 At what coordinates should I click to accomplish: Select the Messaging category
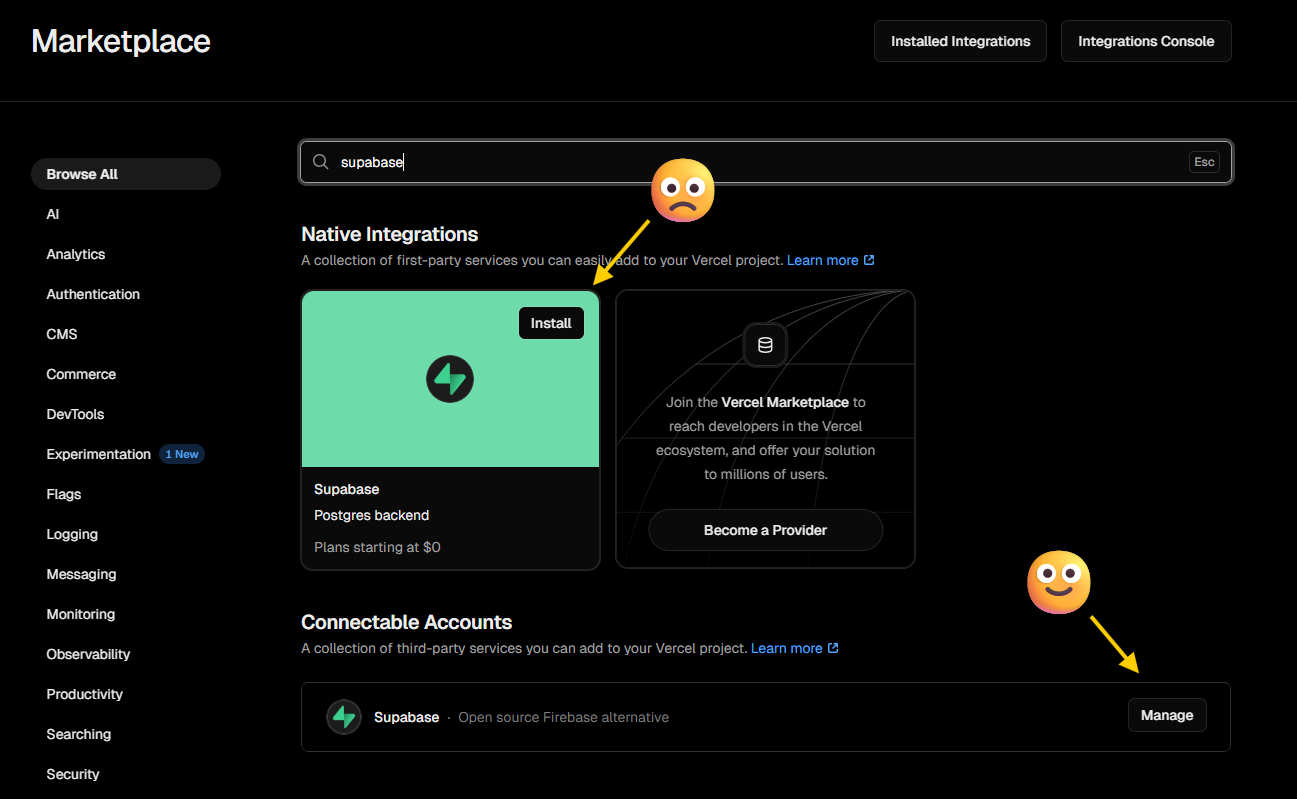[81, 574]
